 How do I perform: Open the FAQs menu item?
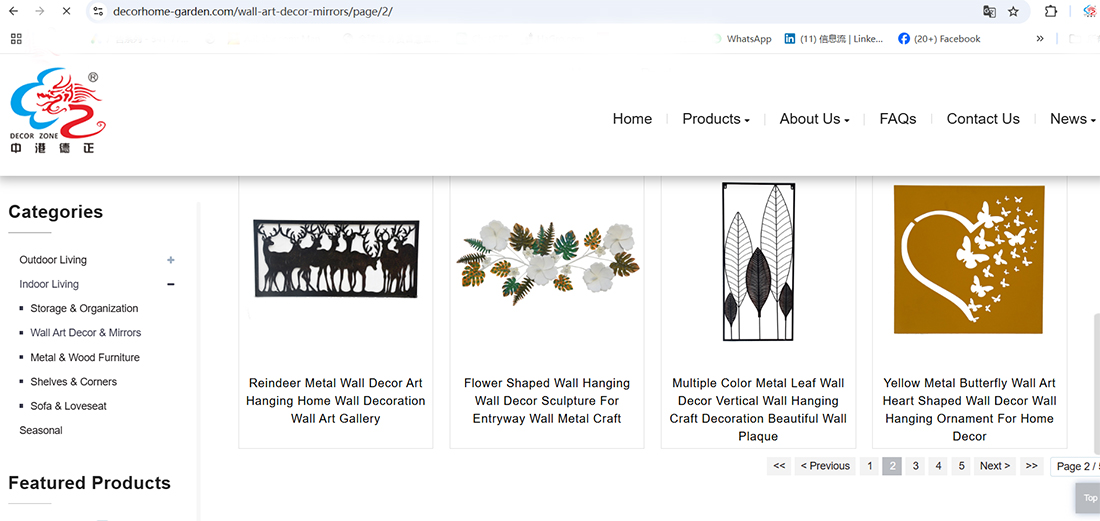point(897,119)
